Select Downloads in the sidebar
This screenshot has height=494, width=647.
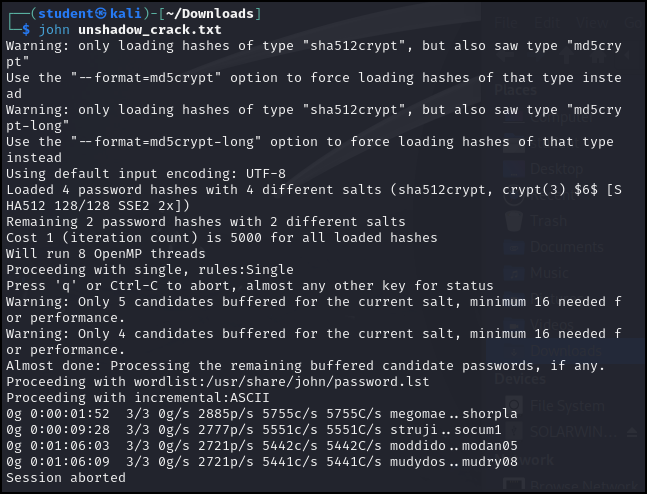pyautogui.click(x=565, y=351)
